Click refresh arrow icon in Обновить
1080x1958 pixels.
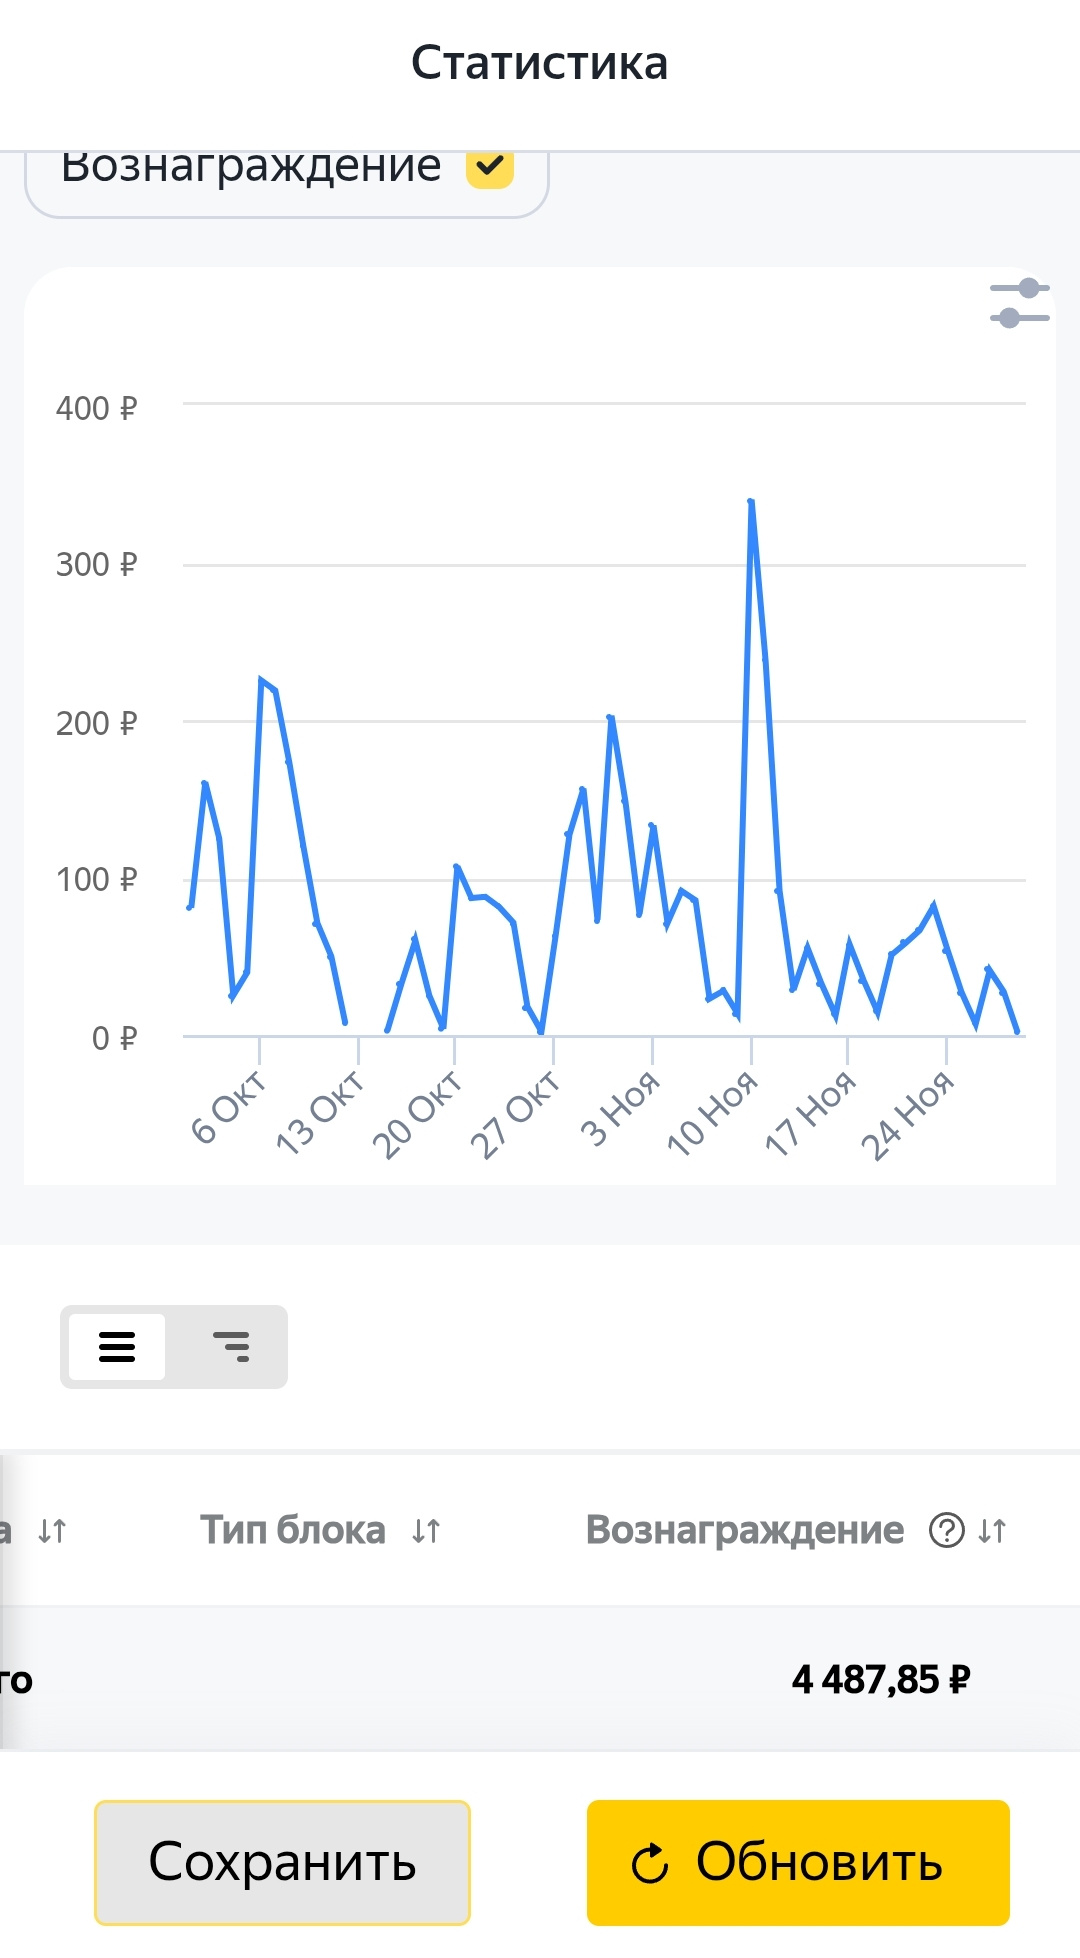(650, 1863)
